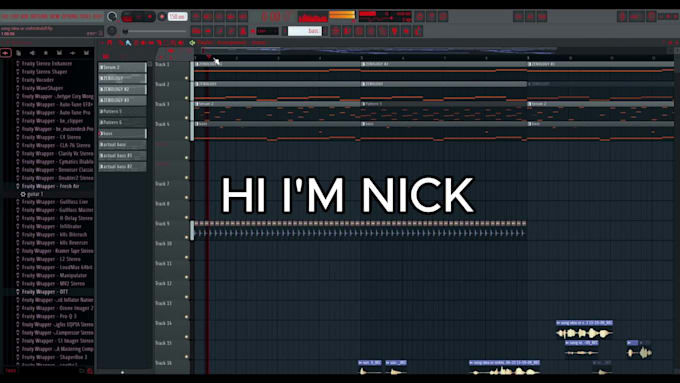This screenshot has height=383, width=680.
Task: Mute Track 3 using its dot
Action: (187, 118)
